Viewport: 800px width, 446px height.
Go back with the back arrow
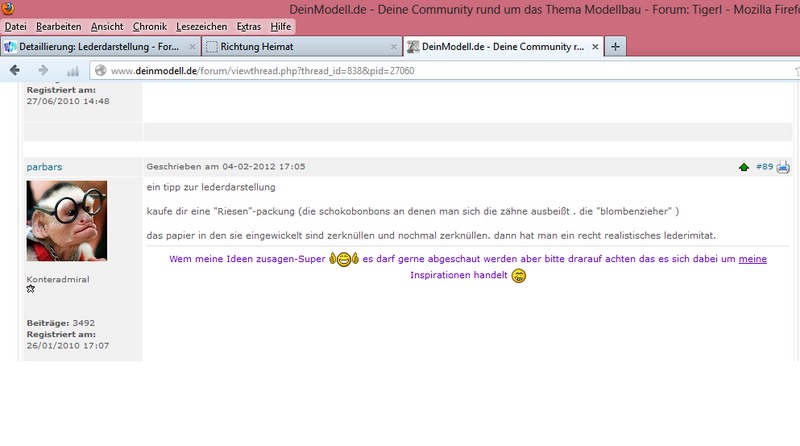pos(15,70)
